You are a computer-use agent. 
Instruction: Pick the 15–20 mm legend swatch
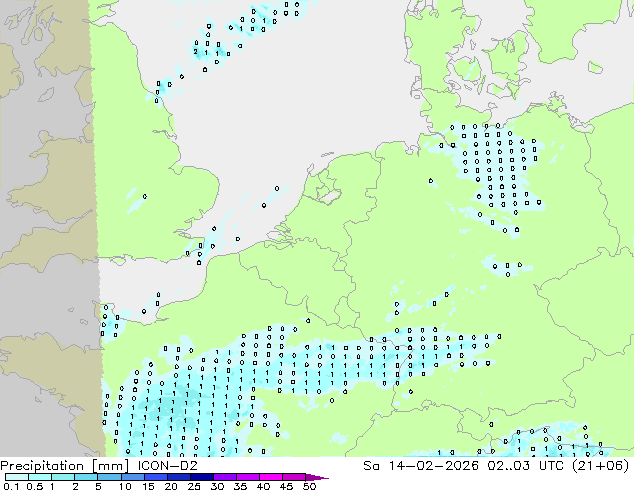click(155, 477)
